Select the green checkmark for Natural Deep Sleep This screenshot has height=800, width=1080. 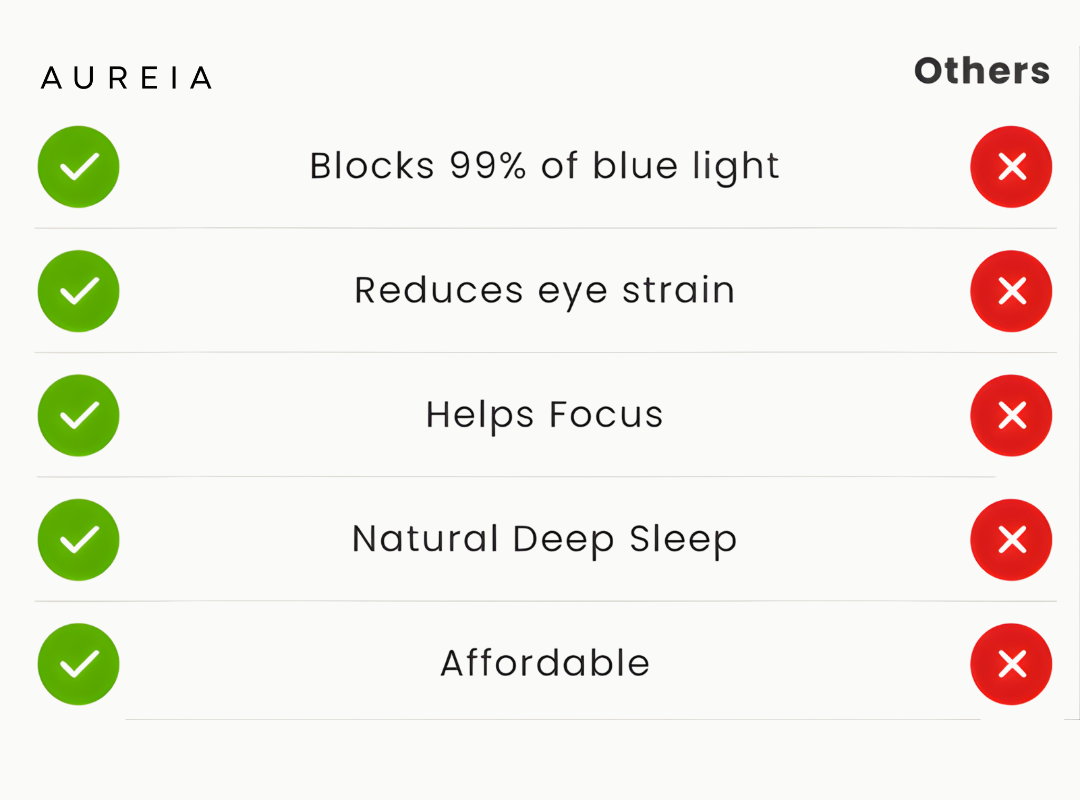tap(78, 540)
